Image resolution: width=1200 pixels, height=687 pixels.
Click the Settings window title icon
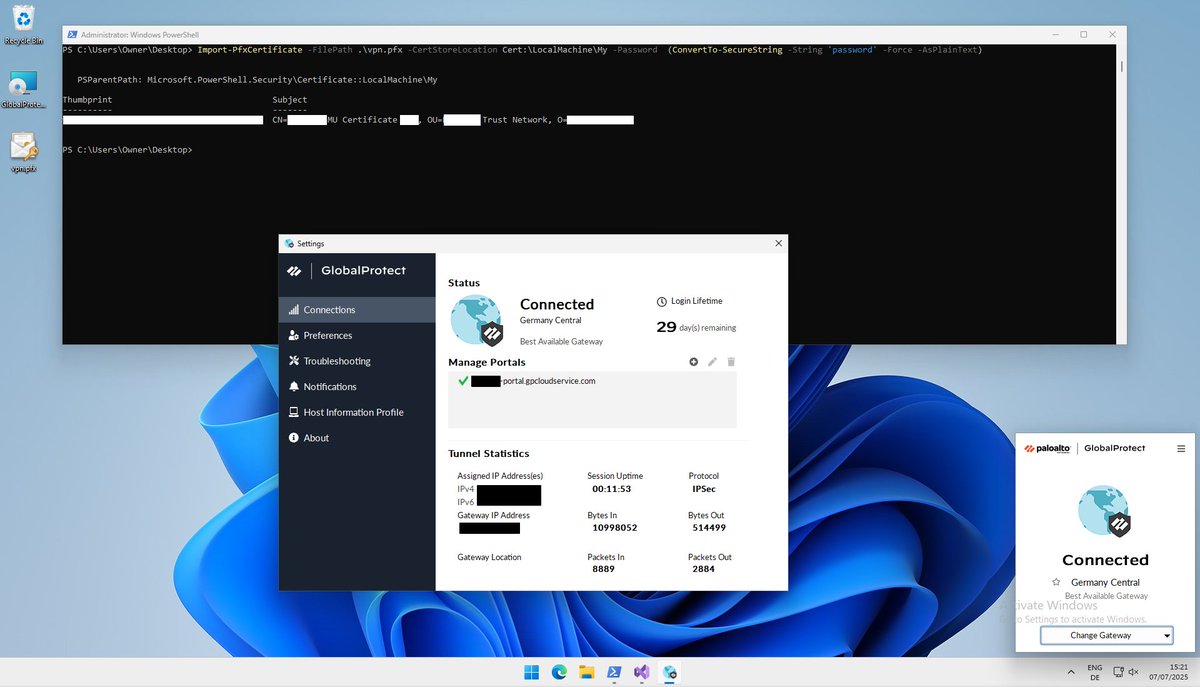tap(289, 243)
